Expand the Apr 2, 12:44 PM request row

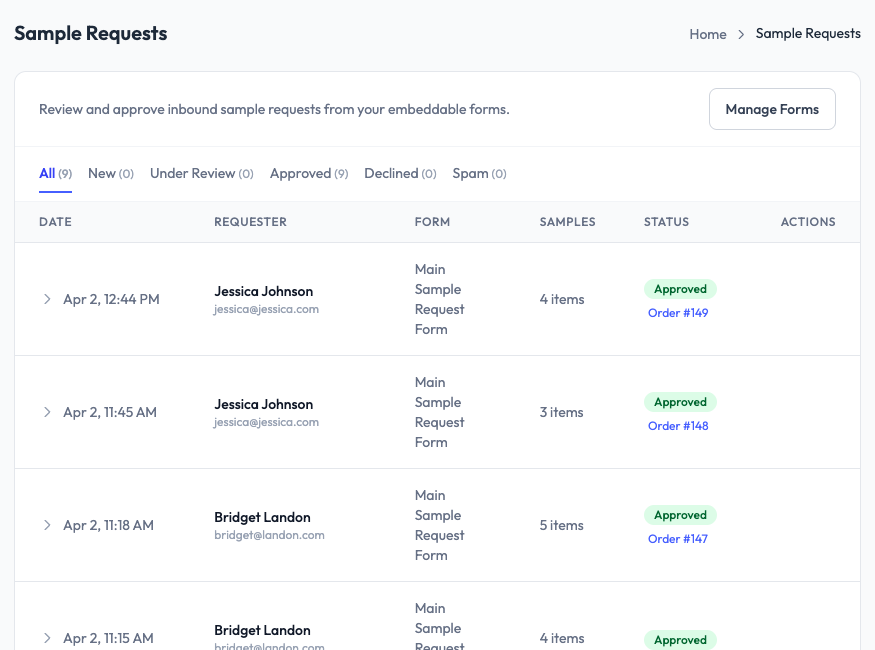click(47, 298)
